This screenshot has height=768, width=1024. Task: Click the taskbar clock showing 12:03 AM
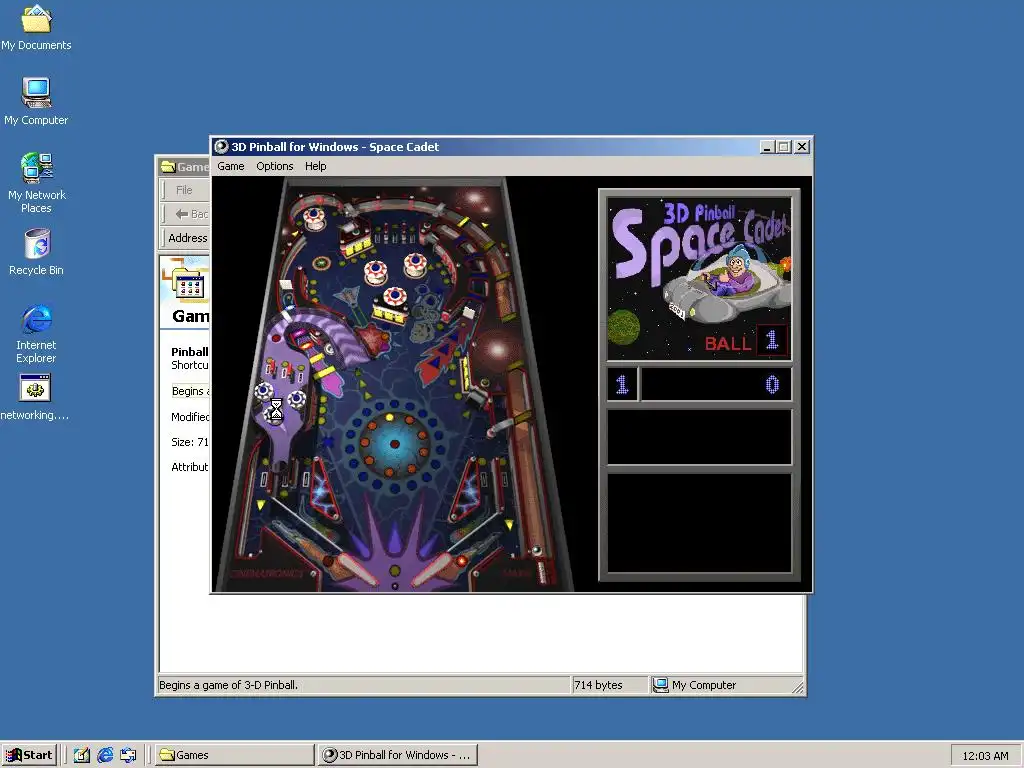click(x=985, y=756)
